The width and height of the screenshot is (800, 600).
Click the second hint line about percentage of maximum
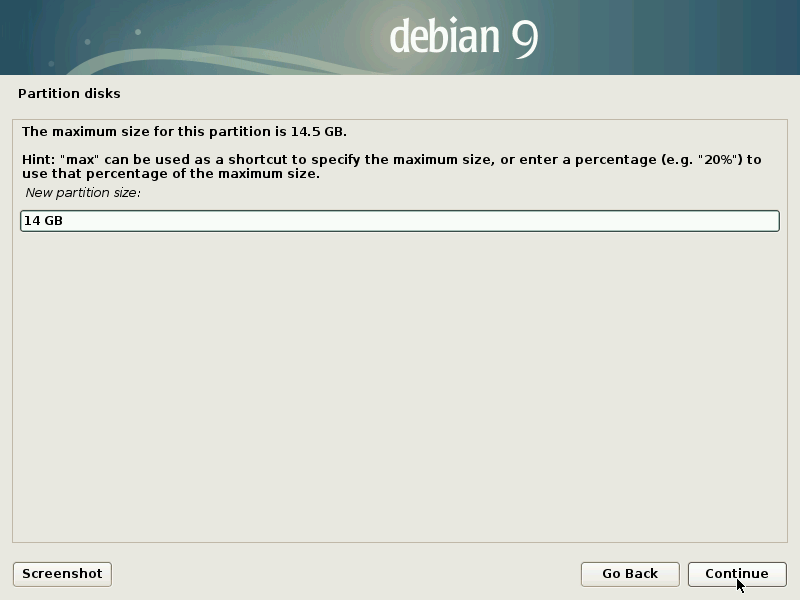170,174
